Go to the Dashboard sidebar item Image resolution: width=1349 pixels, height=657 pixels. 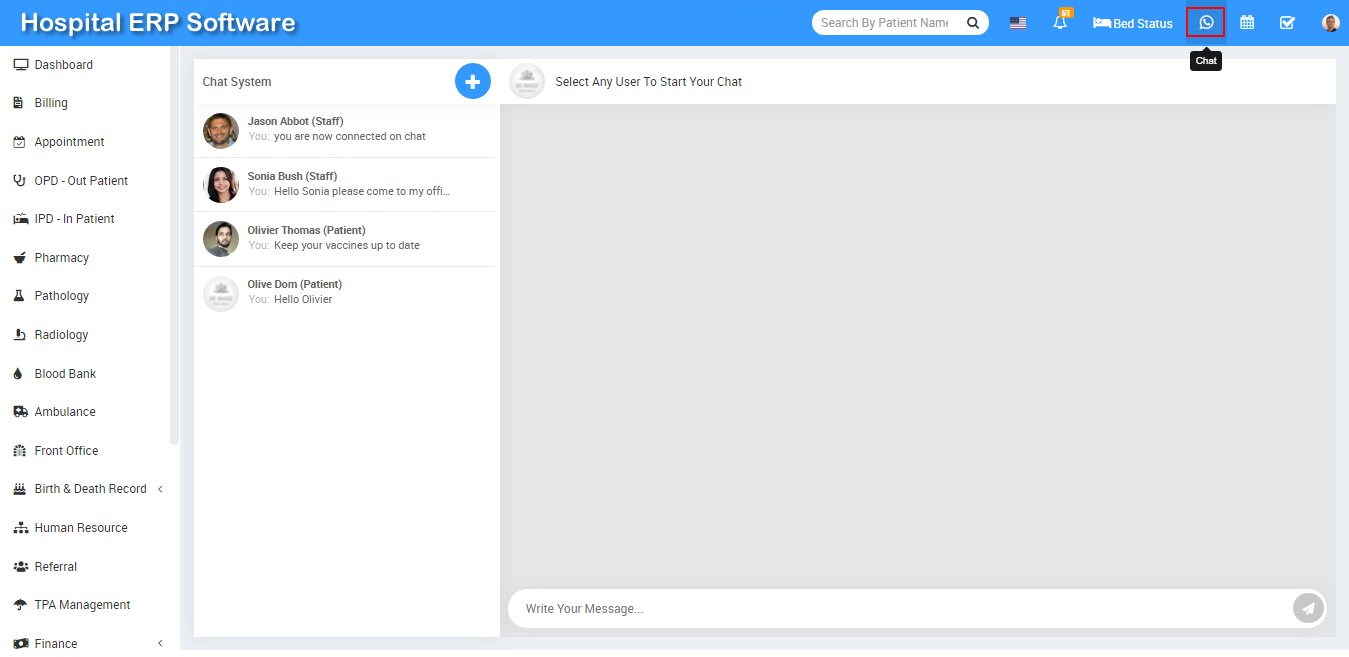click(x=63, y=65)
